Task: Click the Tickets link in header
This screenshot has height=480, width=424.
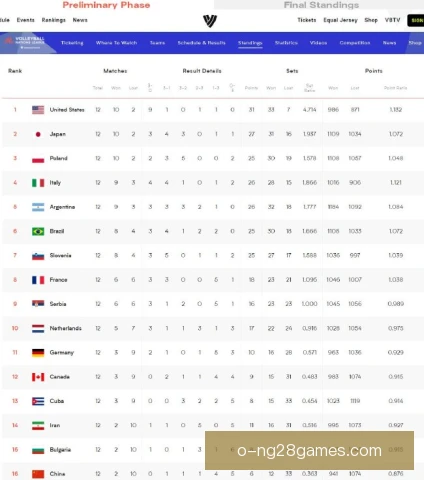Action: coord(307,20)
